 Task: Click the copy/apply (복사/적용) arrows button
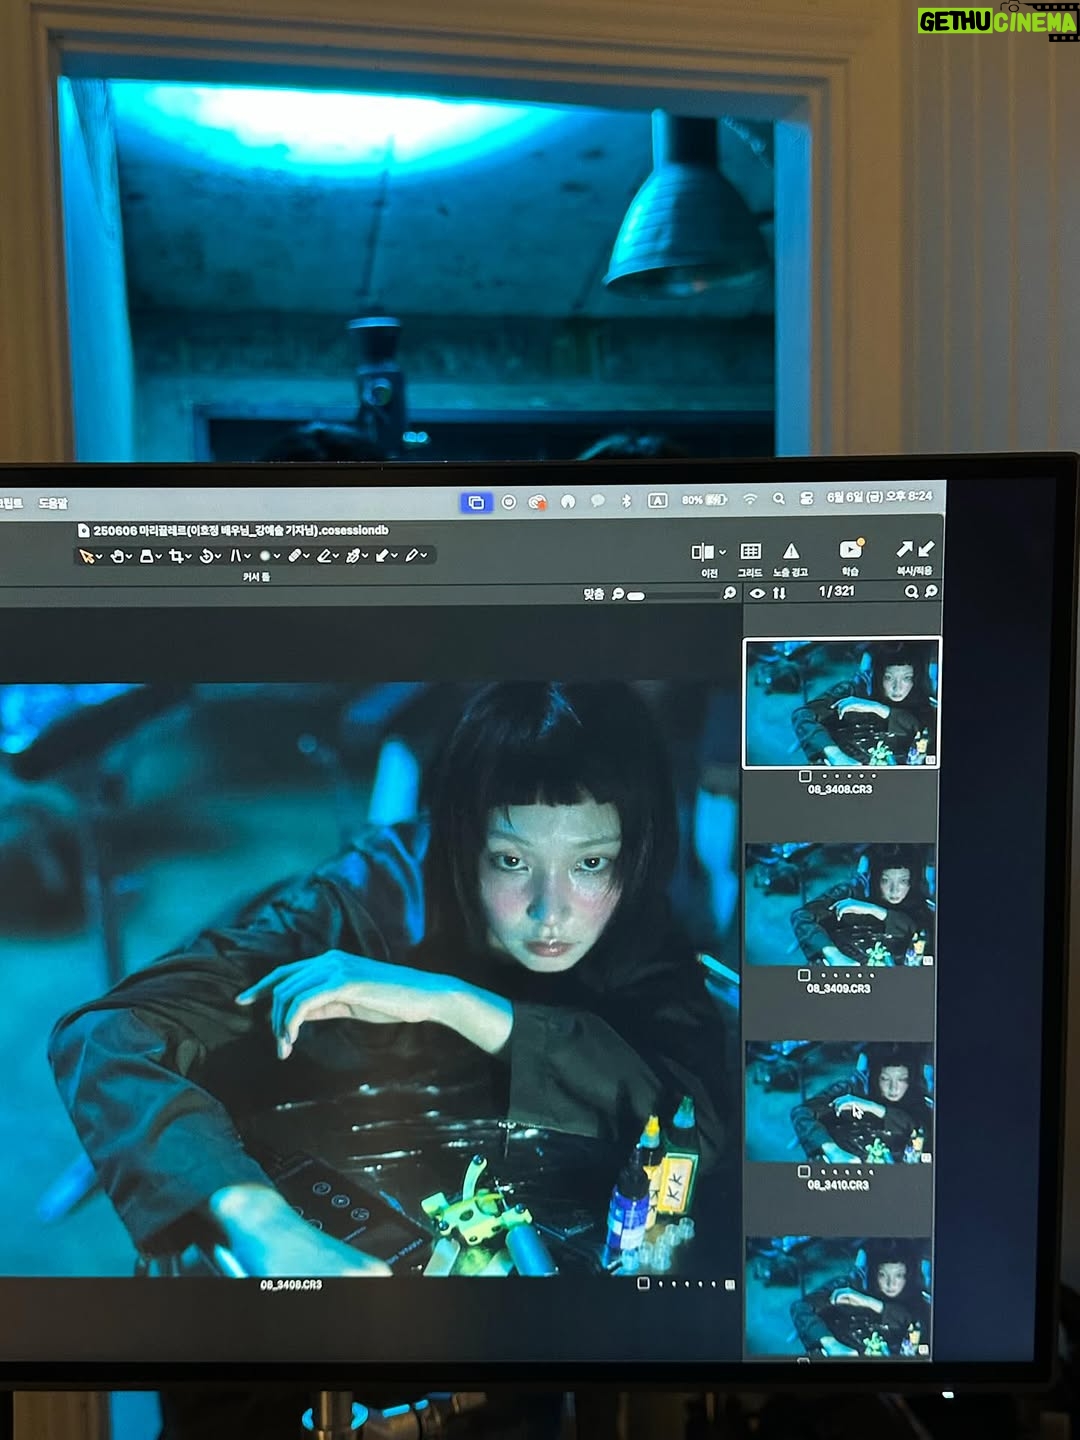[x=915, y=549]
